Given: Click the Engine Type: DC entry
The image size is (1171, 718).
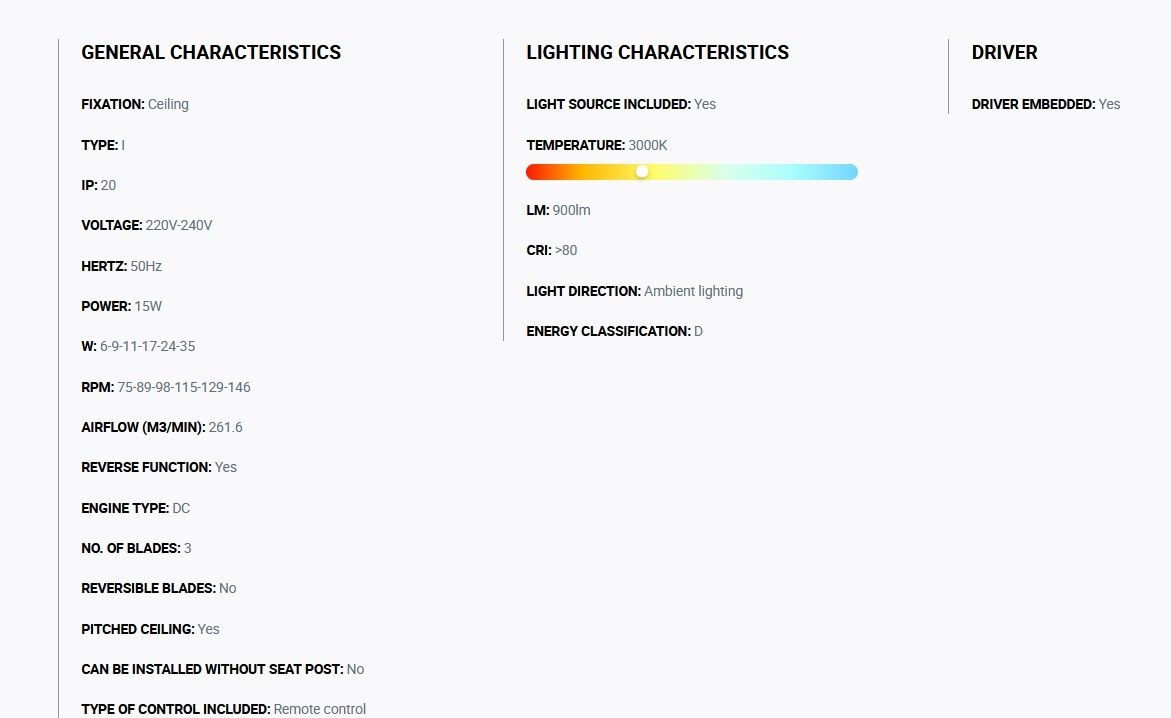Looking at the screenshot, I should [136, 508].
